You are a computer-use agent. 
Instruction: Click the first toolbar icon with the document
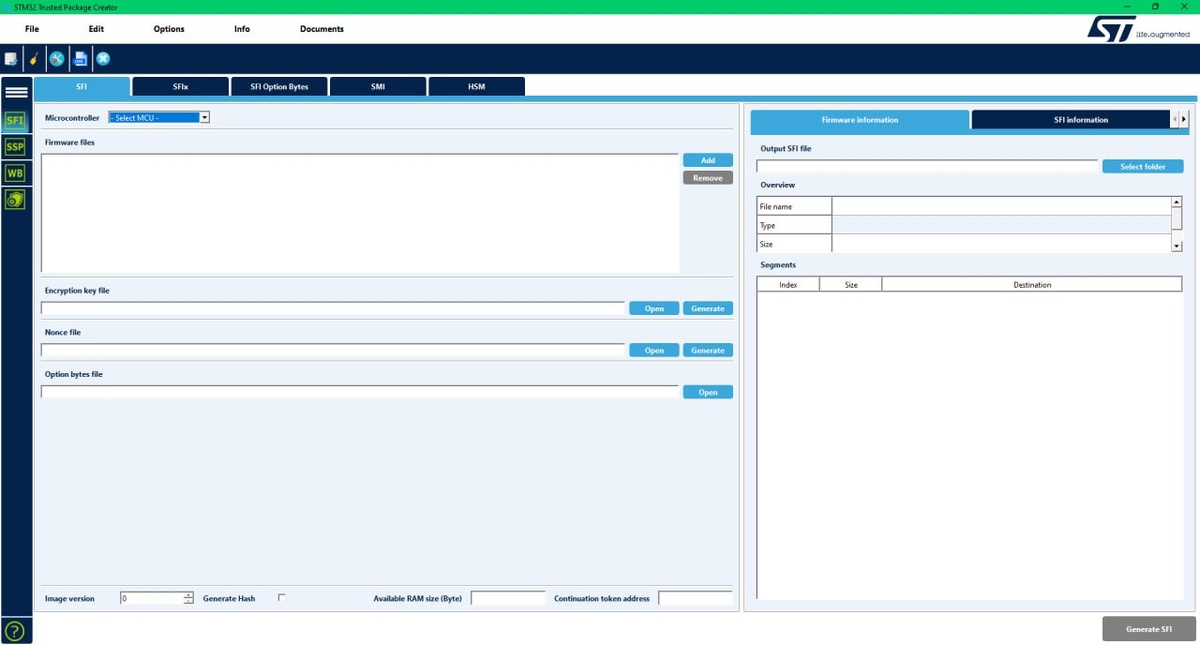point(10,59)
